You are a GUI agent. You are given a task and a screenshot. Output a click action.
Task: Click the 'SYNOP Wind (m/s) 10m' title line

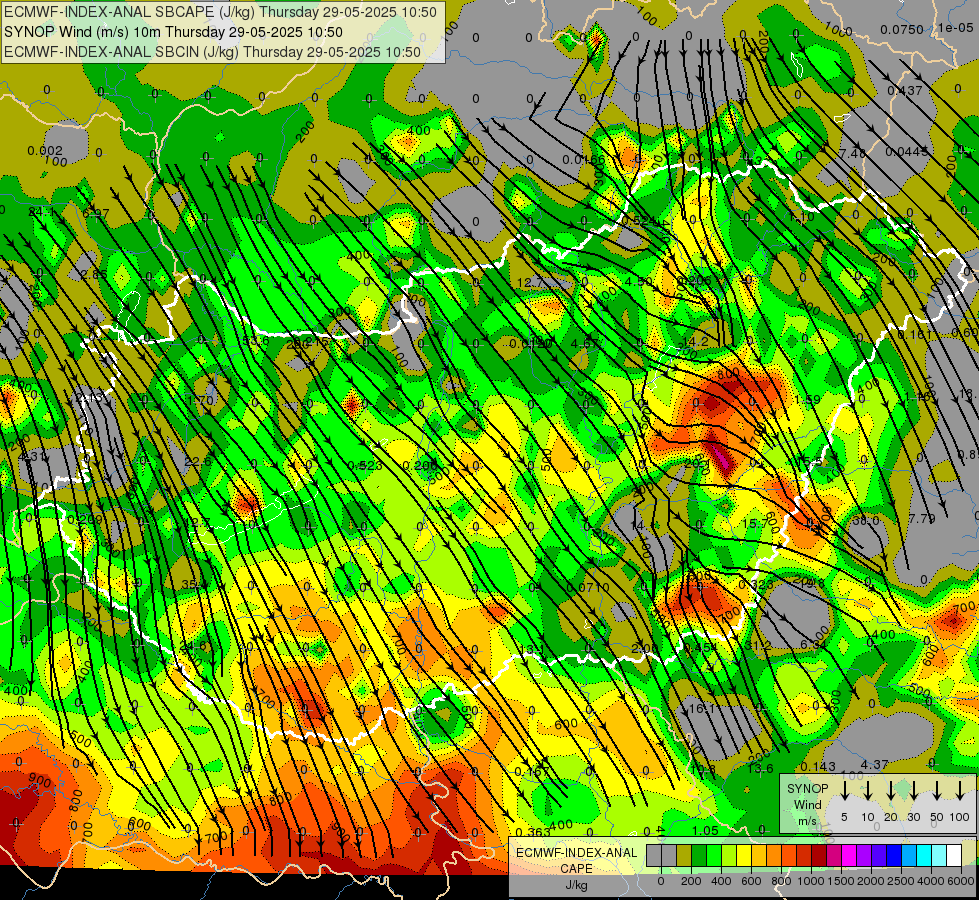tap(173, 32)
